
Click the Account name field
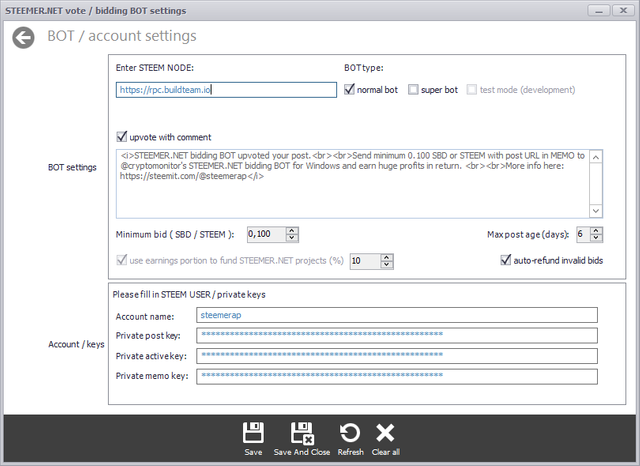(x=397, y=315)
